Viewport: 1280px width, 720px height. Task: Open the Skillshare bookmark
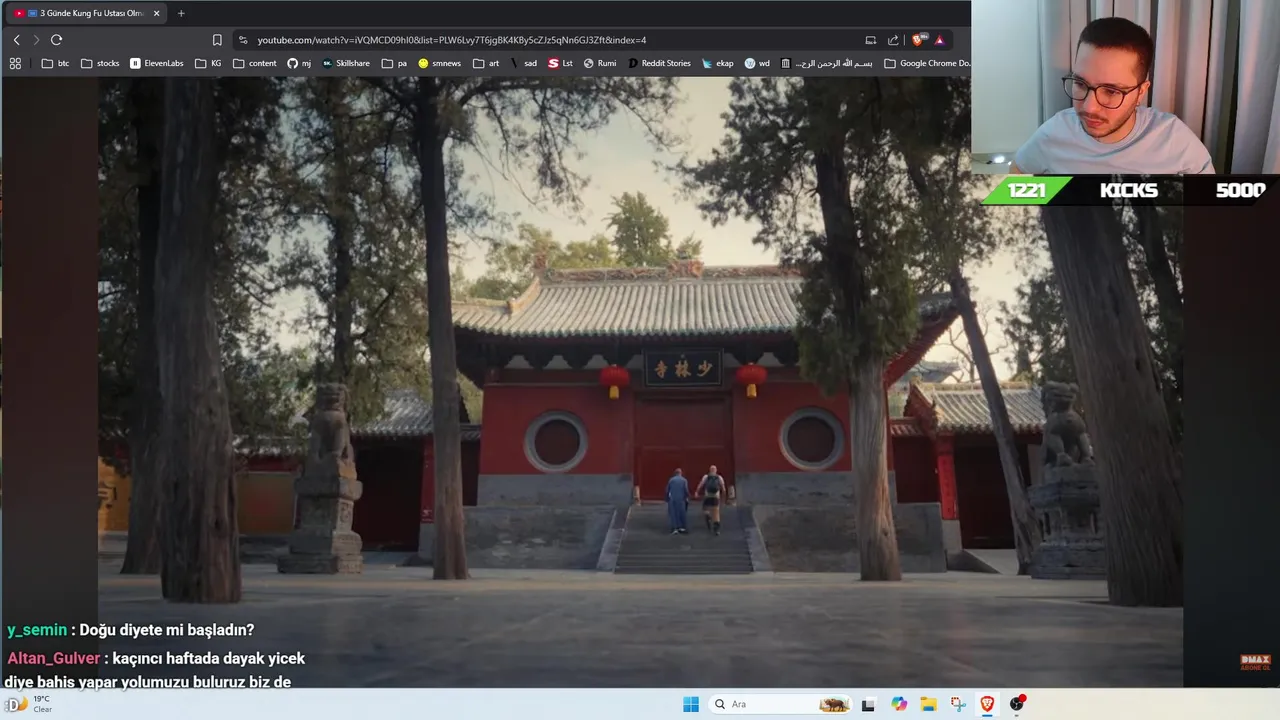[x=346, y=63]
